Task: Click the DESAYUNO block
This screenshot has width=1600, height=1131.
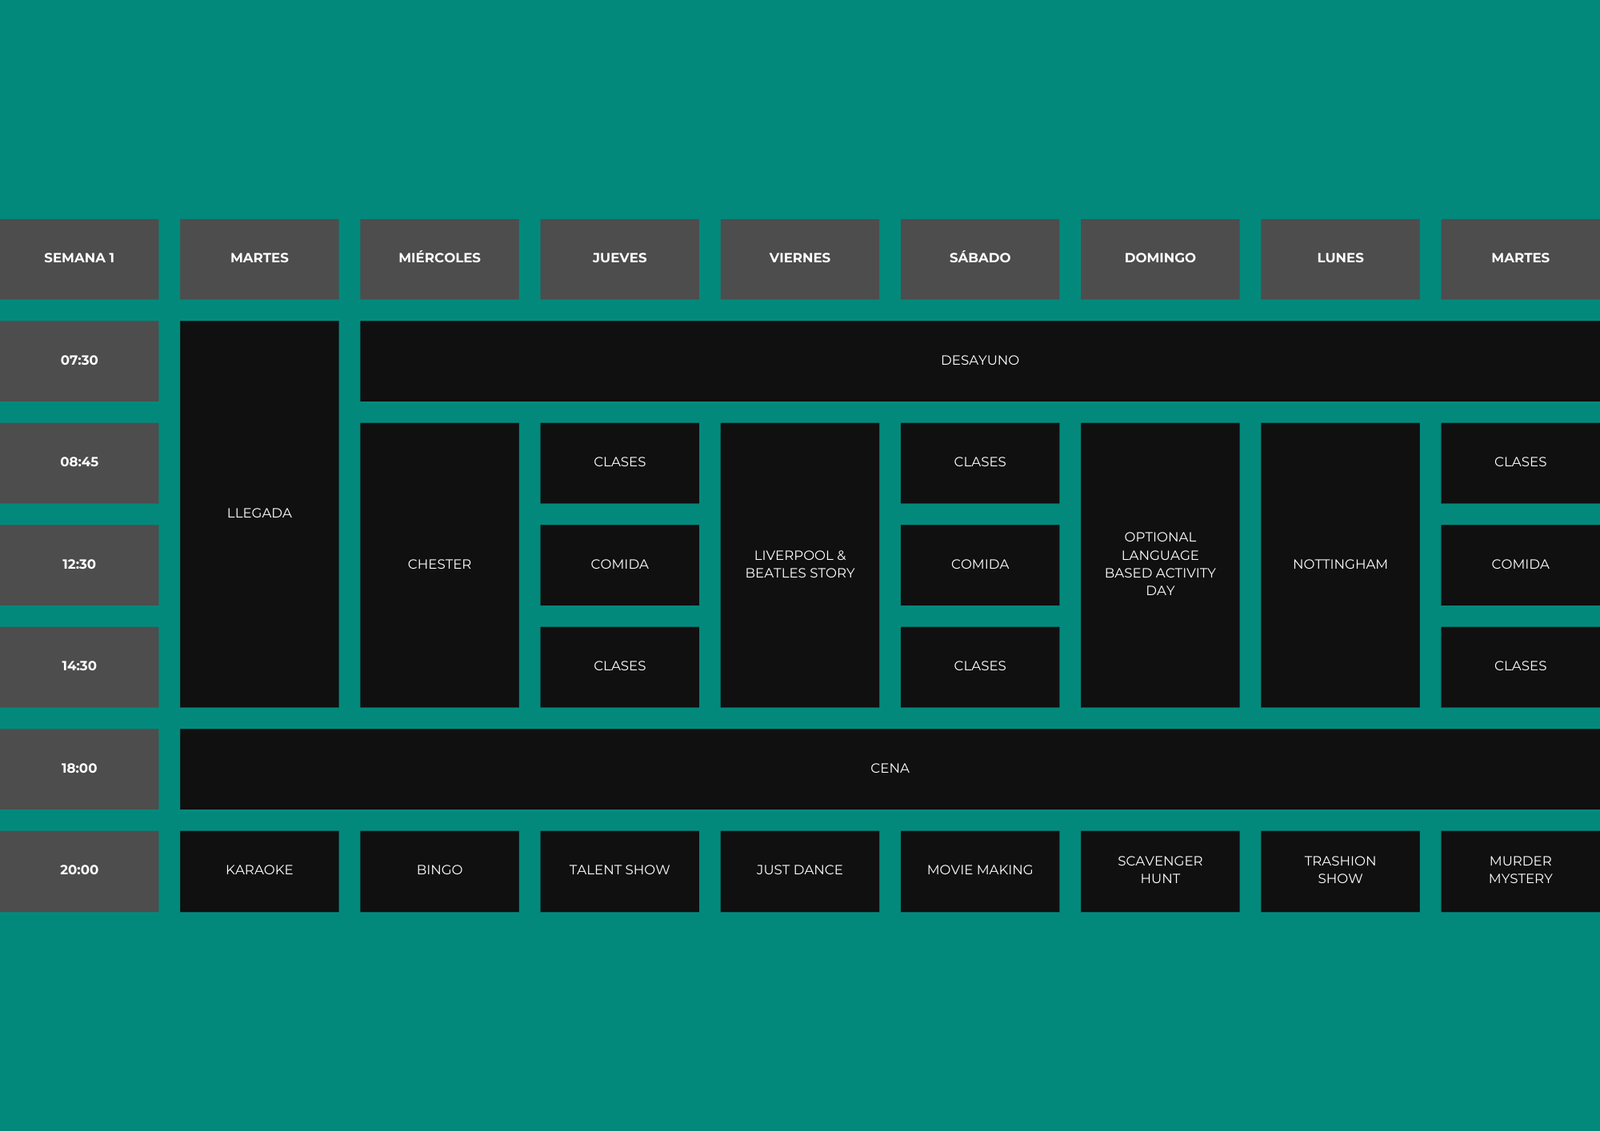Action: [979, 360]
